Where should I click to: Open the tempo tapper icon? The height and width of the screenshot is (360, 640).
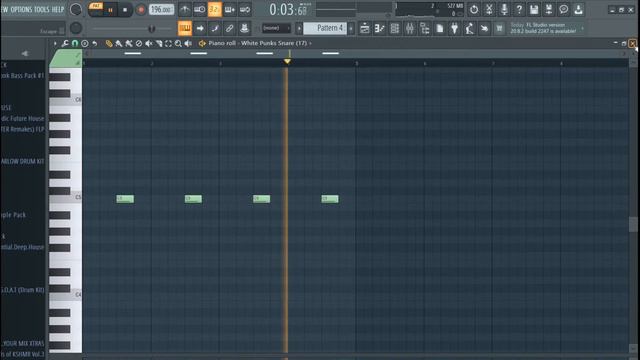point(469,28)
